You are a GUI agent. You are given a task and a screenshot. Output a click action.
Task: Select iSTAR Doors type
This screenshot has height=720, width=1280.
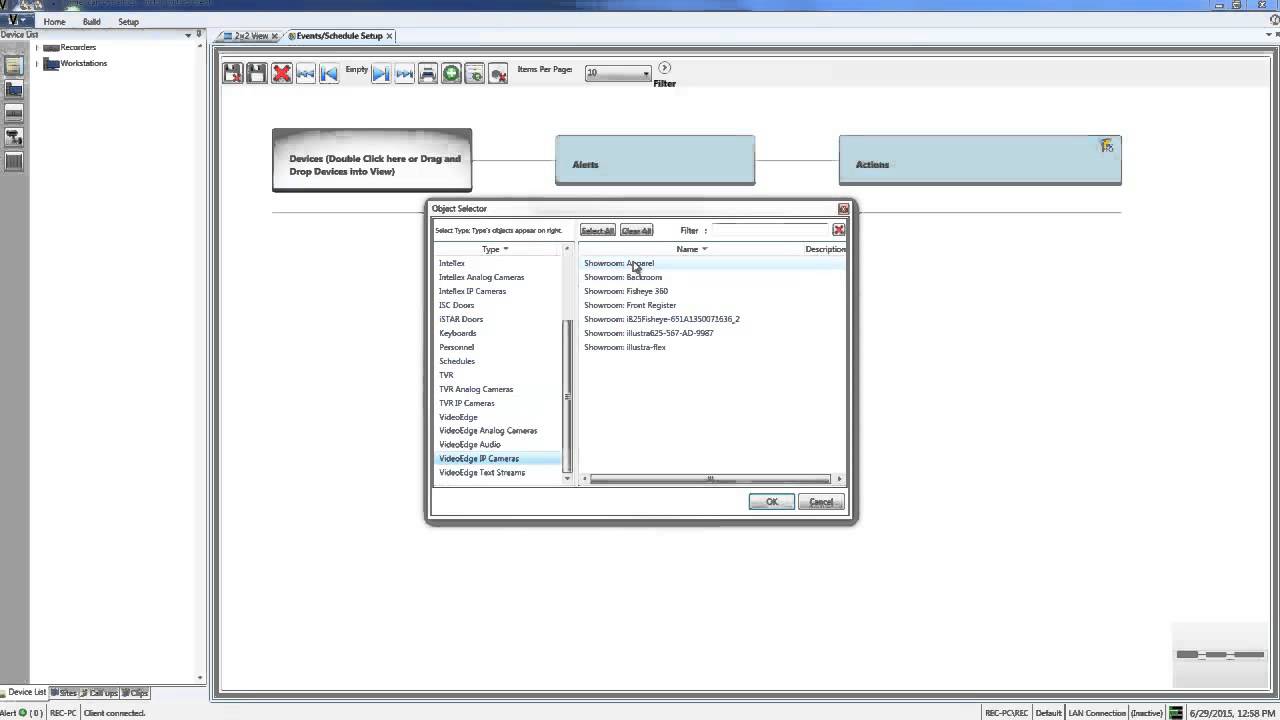[461, 319]
